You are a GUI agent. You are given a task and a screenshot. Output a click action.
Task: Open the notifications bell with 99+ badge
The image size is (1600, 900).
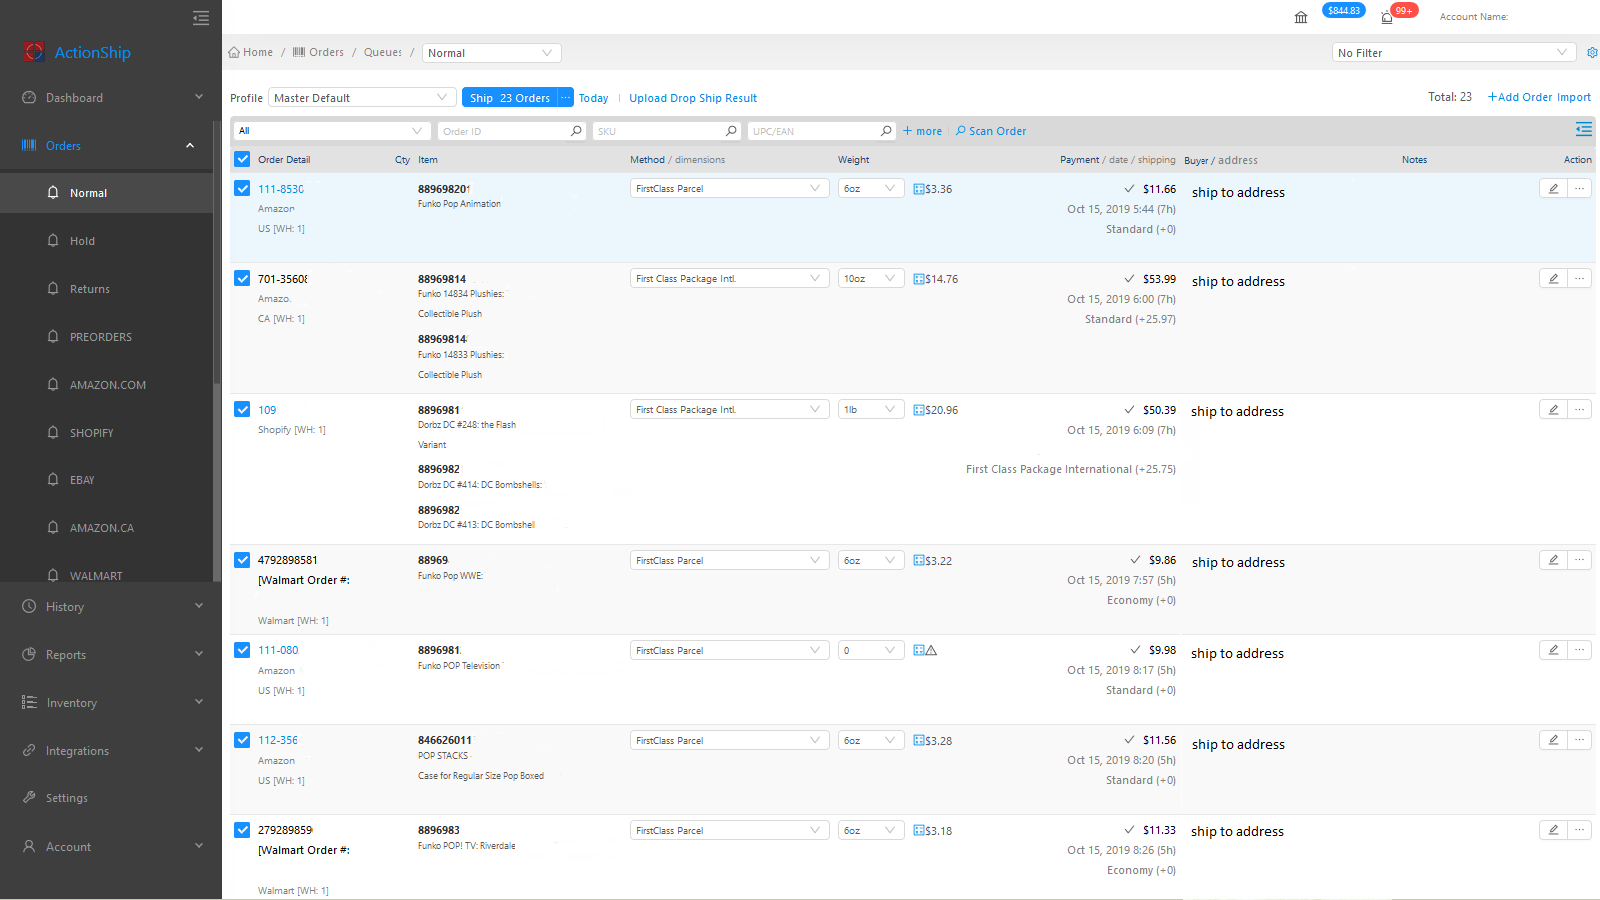click(x=1387, y=17)
